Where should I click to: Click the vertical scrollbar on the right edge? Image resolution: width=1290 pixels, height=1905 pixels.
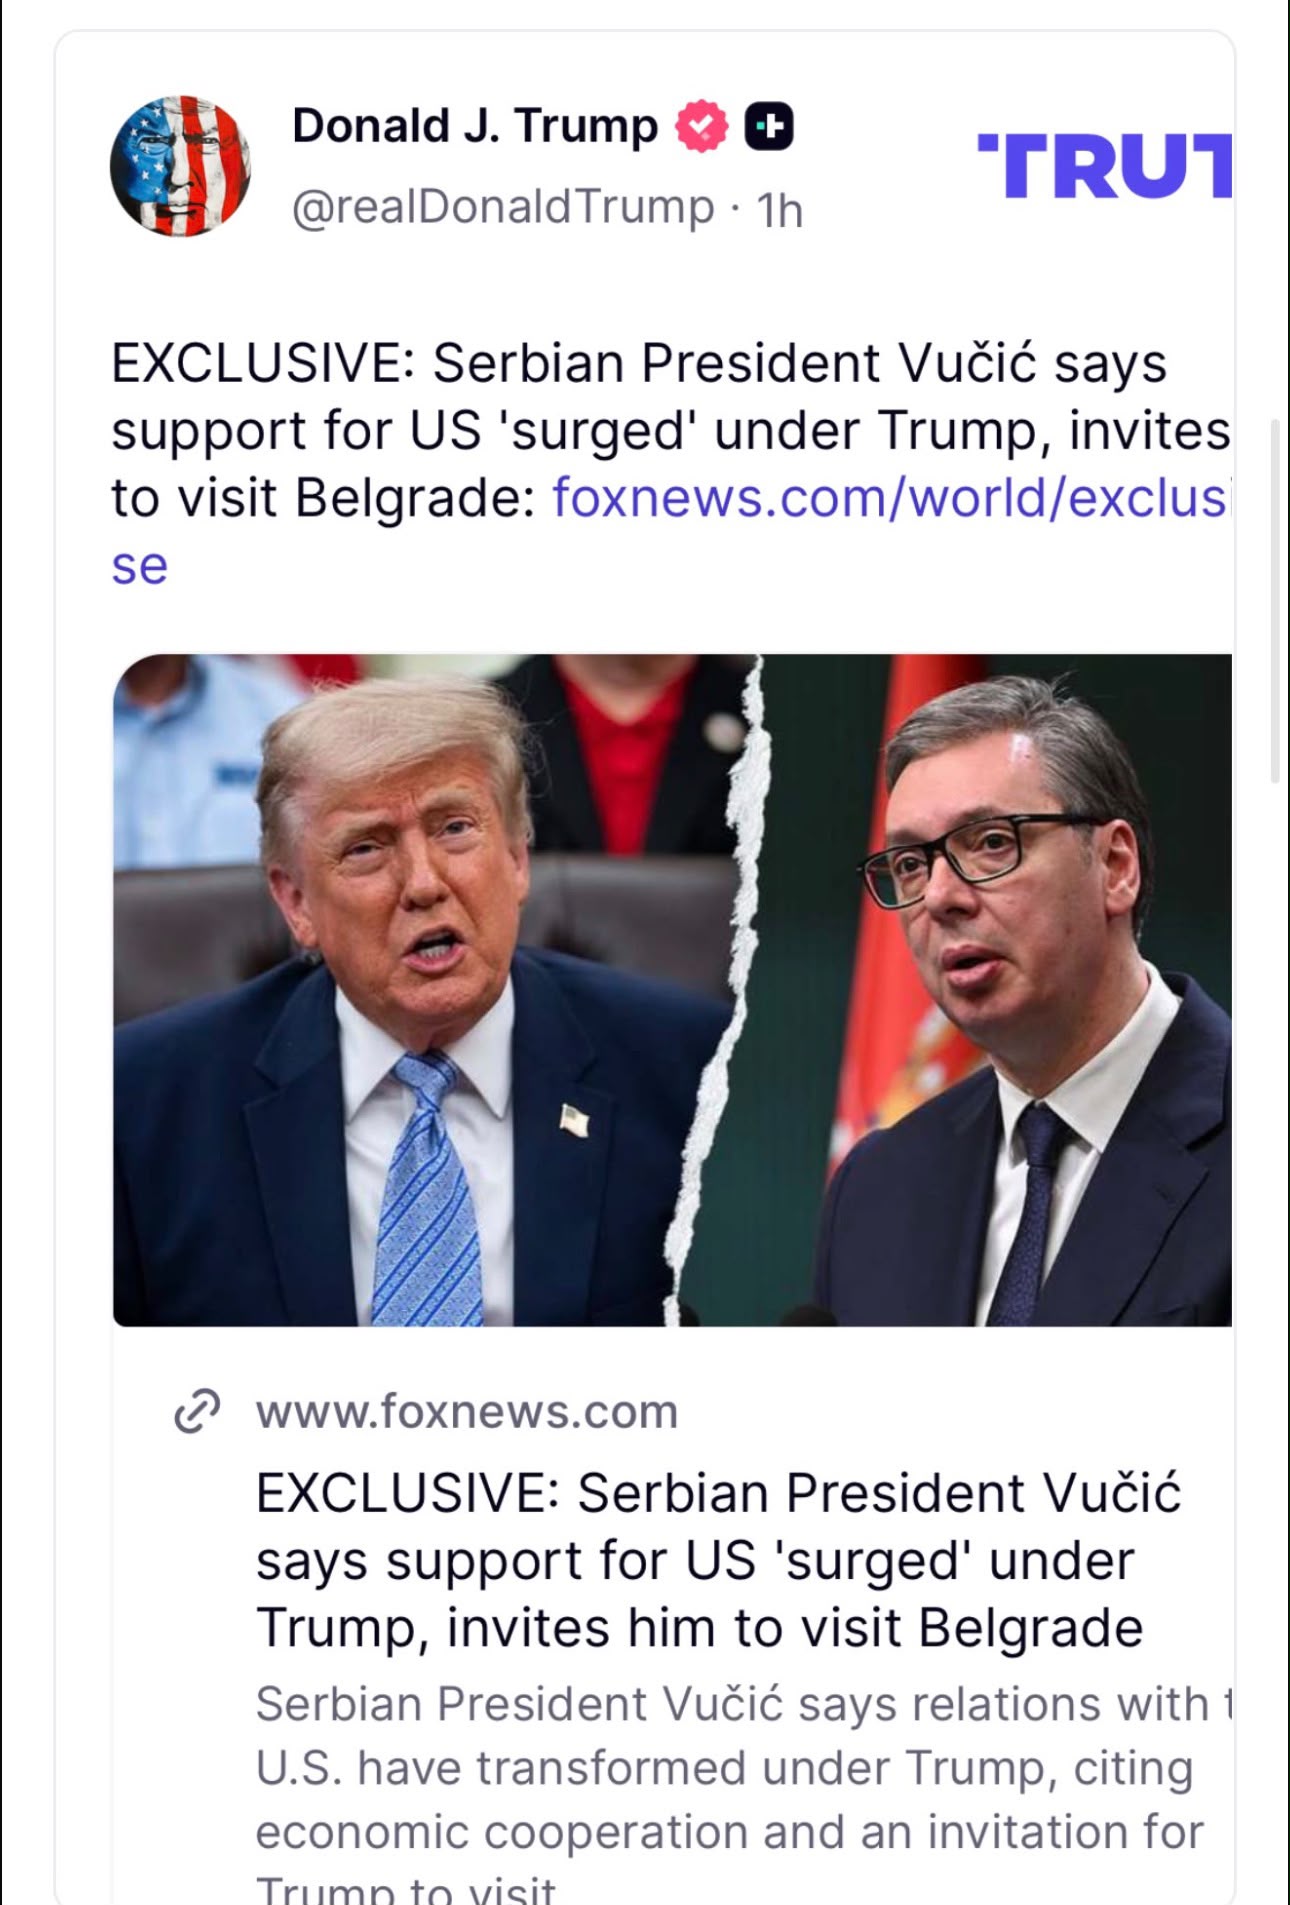point(1275,601)
